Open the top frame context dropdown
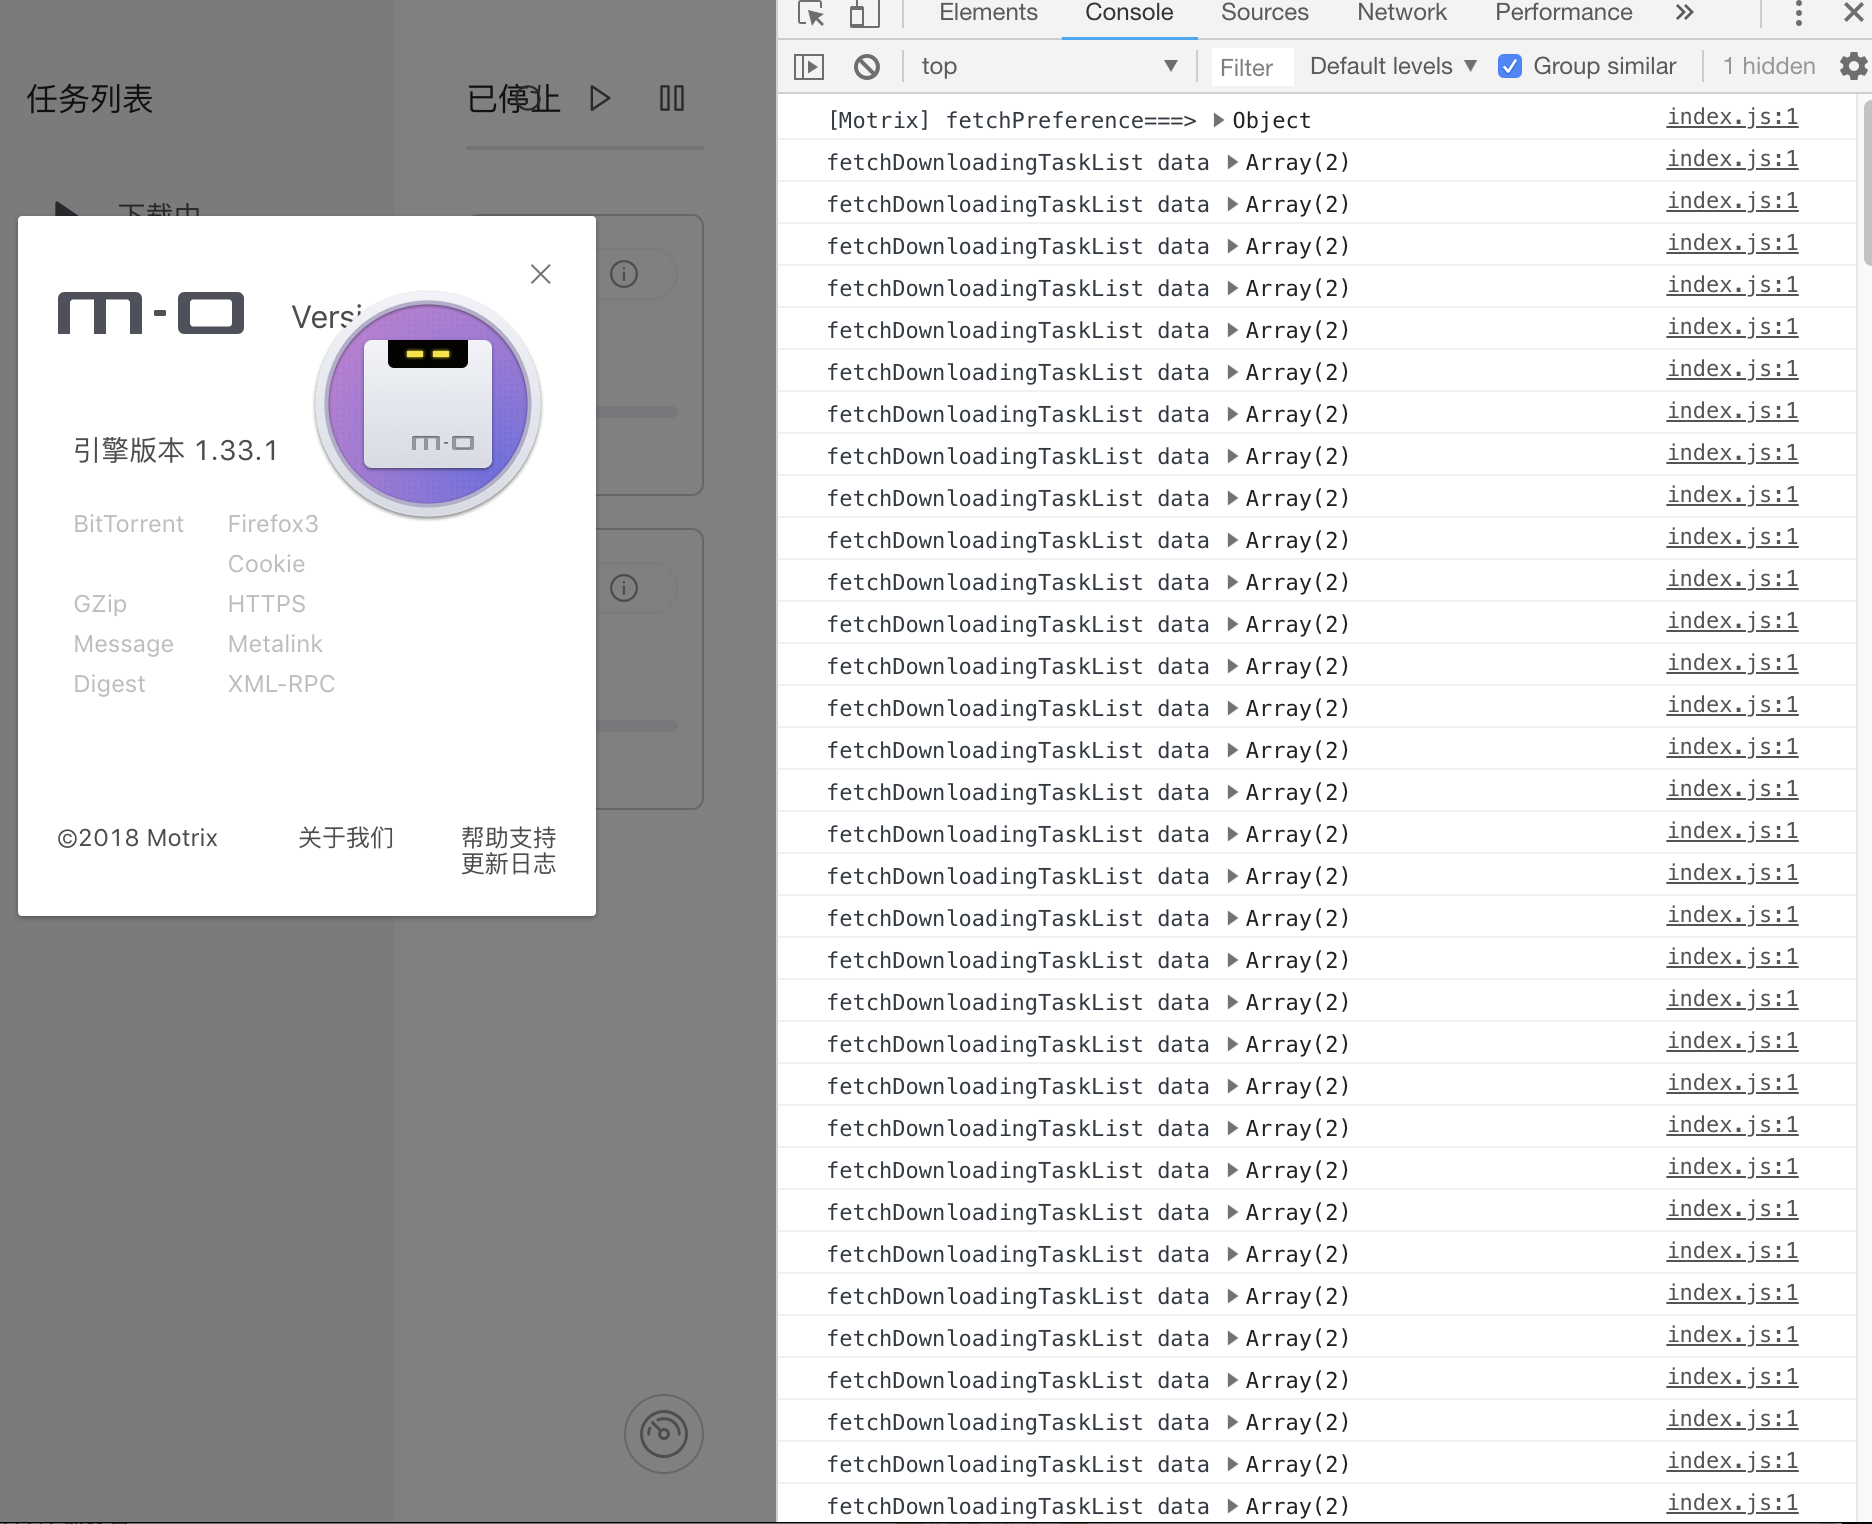 1049,66
